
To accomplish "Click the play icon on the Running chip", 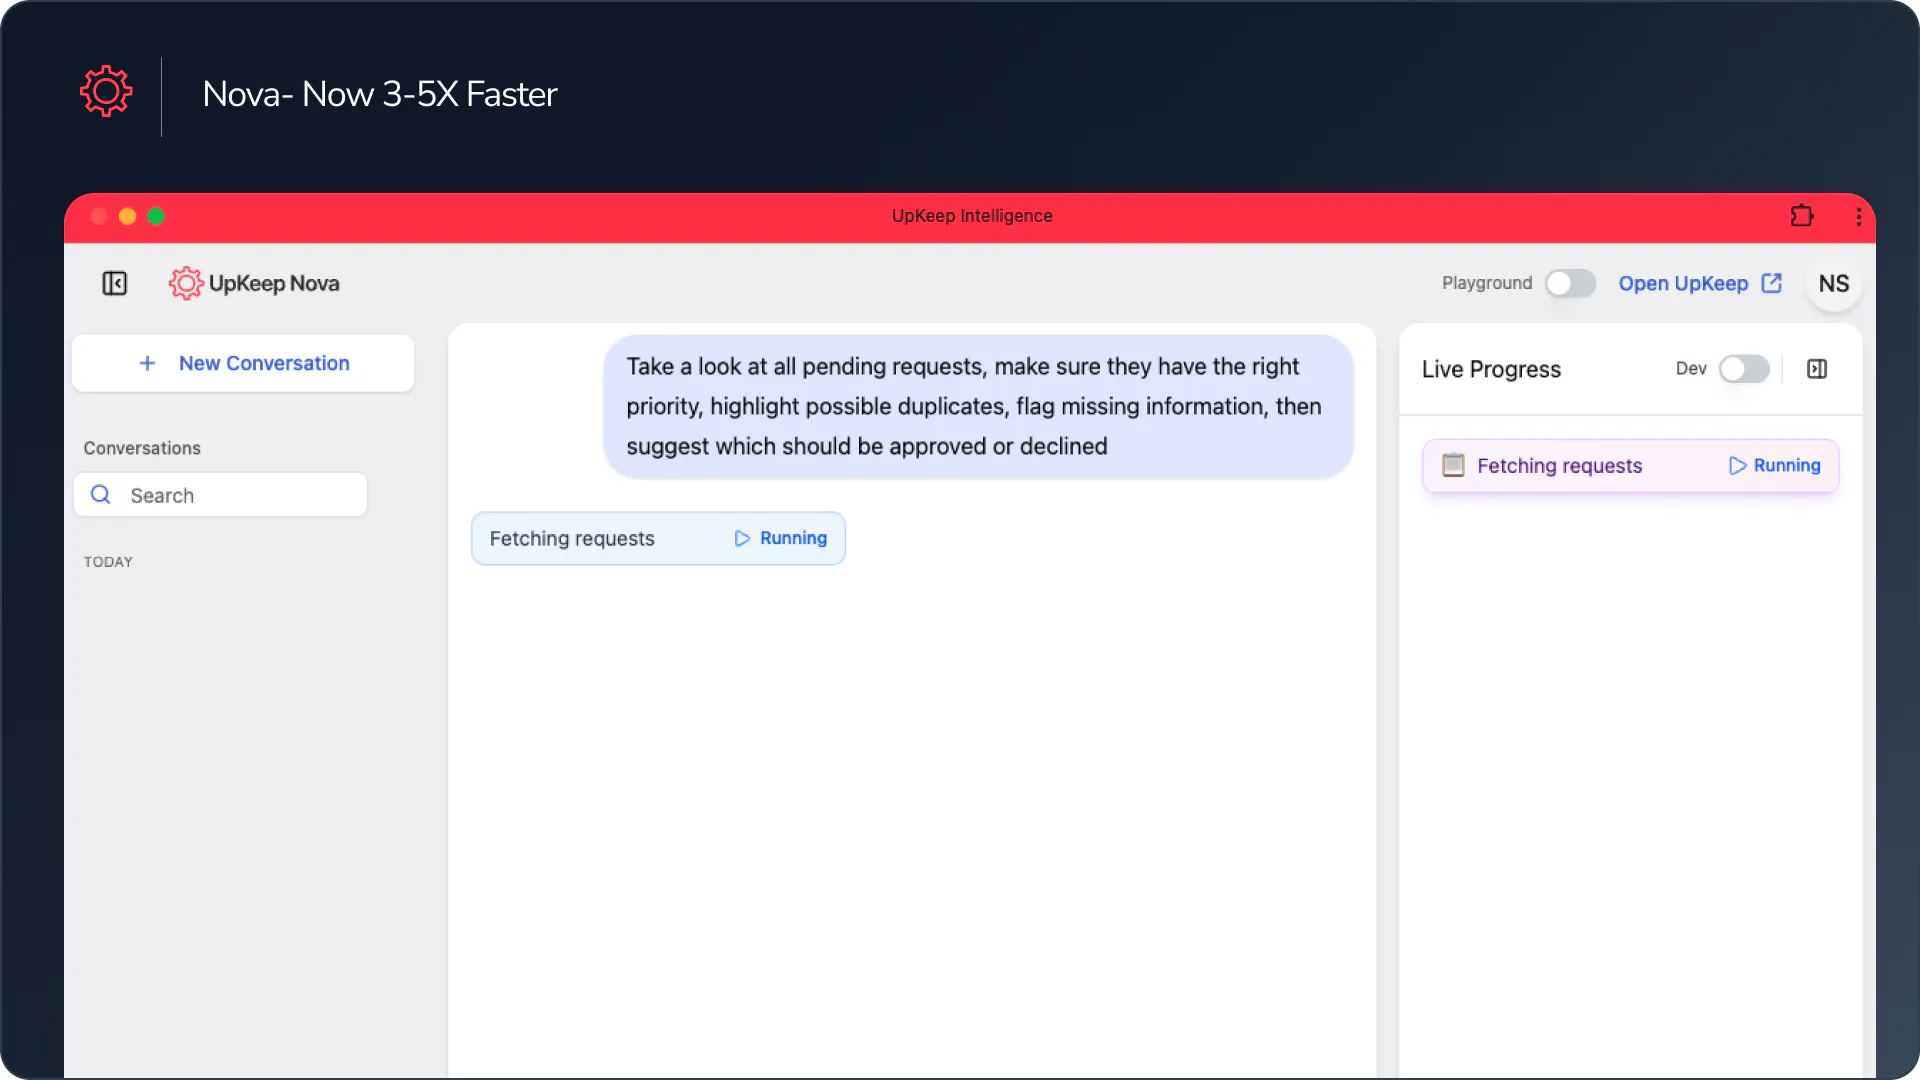I will (x=741, y=538).
